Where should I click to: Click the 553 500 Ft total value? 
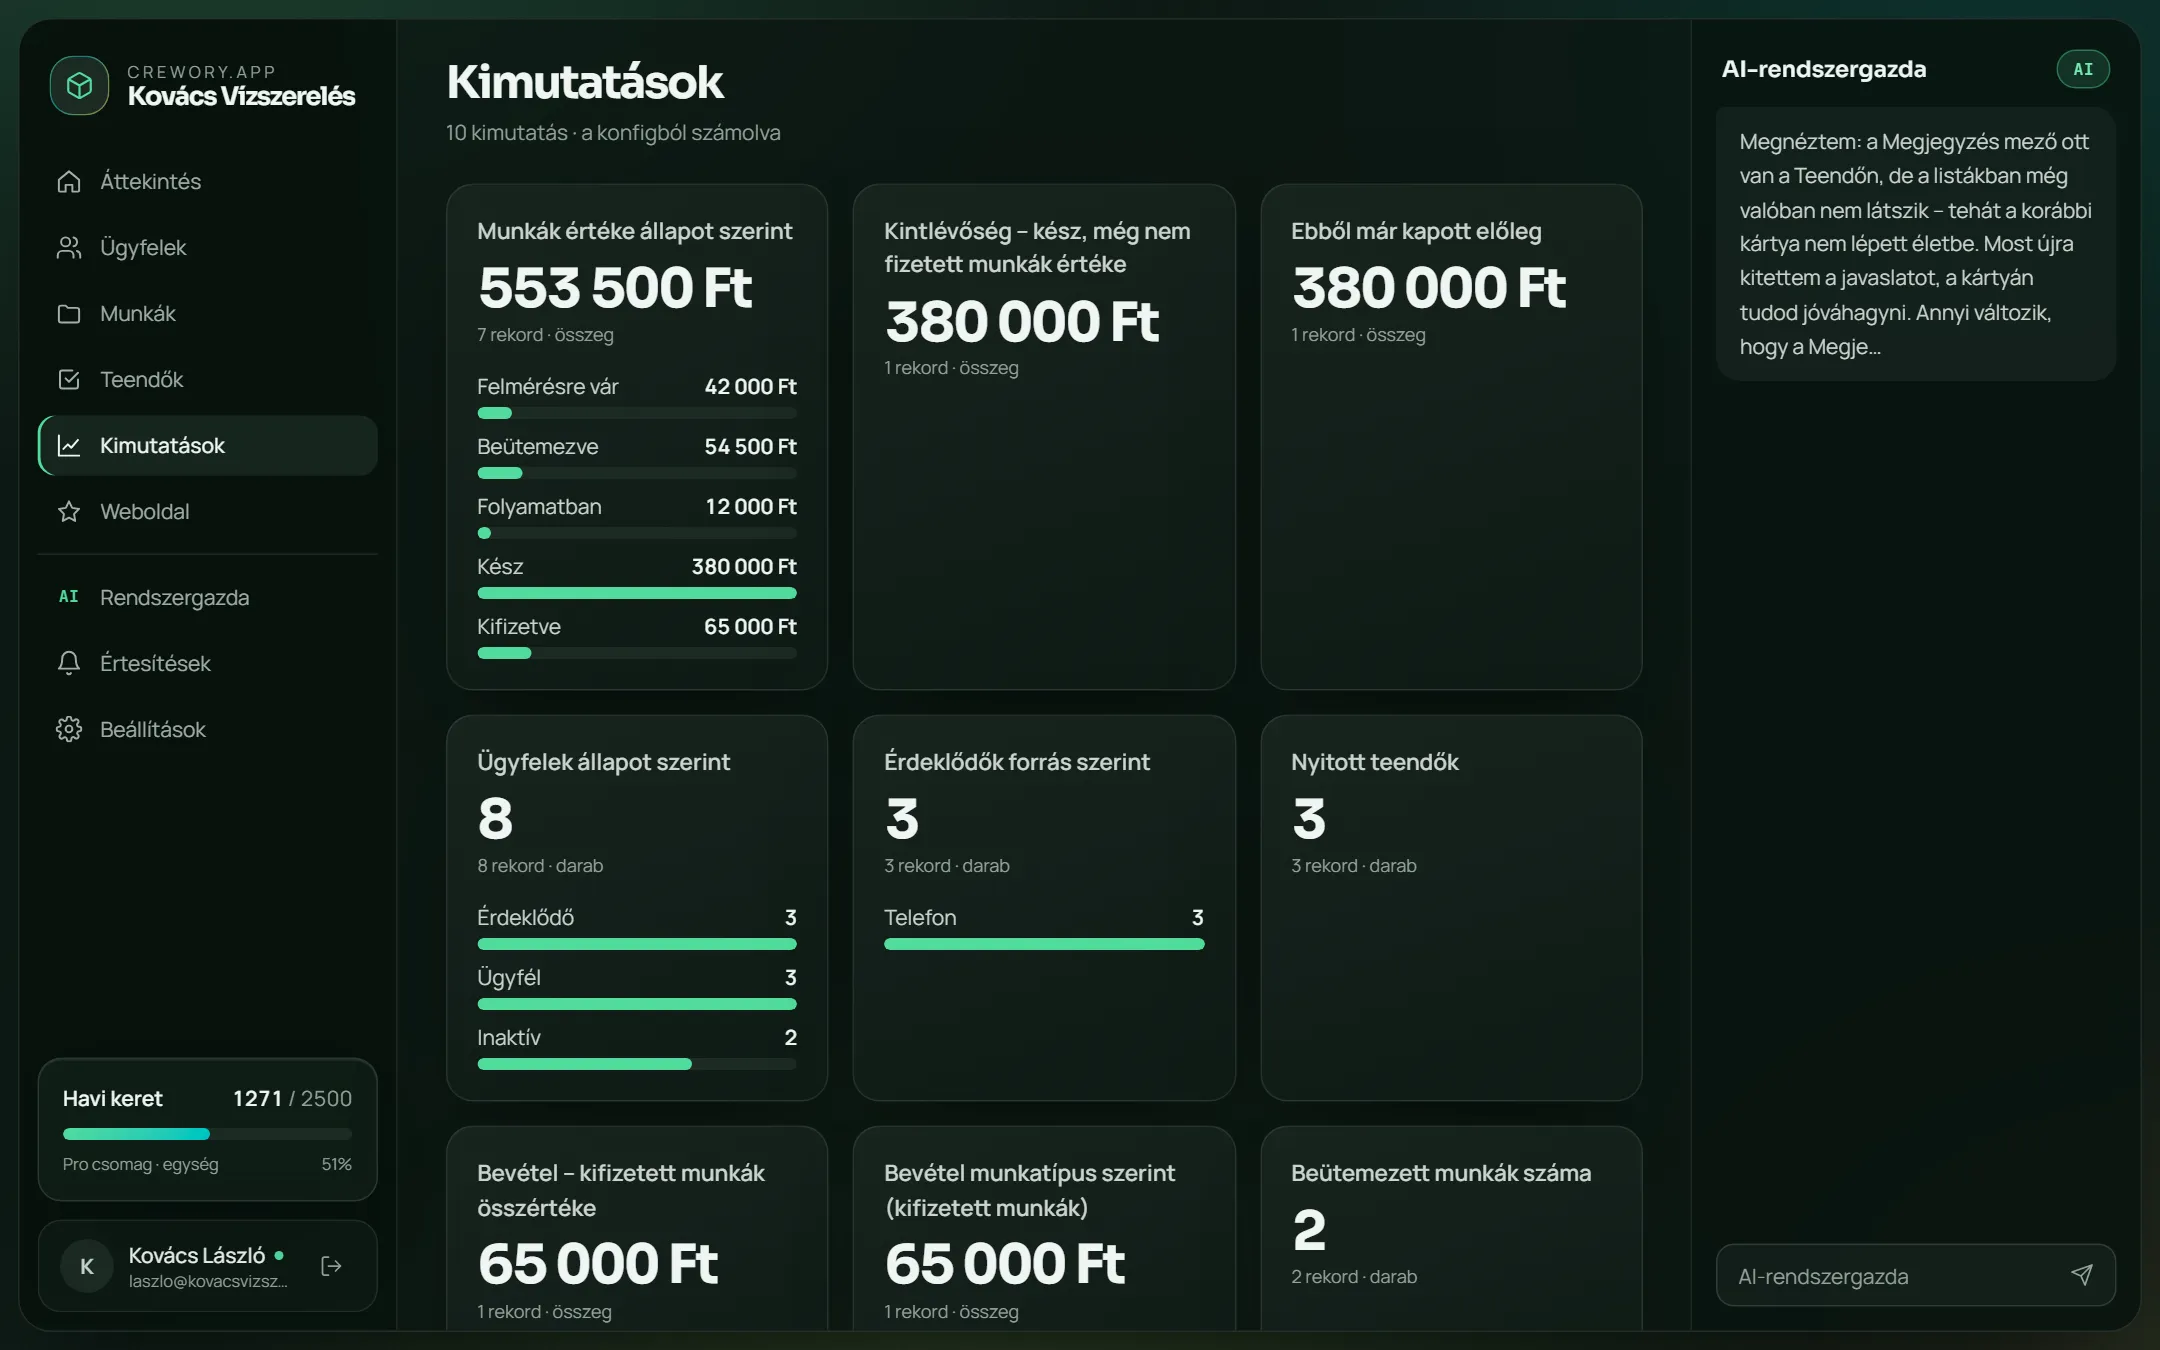point(615,287)
